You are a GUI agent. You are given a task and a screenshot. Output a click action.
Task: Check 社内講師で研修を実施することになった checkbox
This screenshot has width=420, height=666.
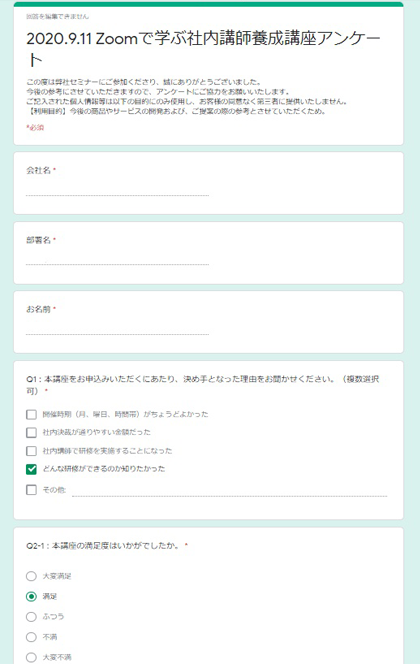click(31, 451)
